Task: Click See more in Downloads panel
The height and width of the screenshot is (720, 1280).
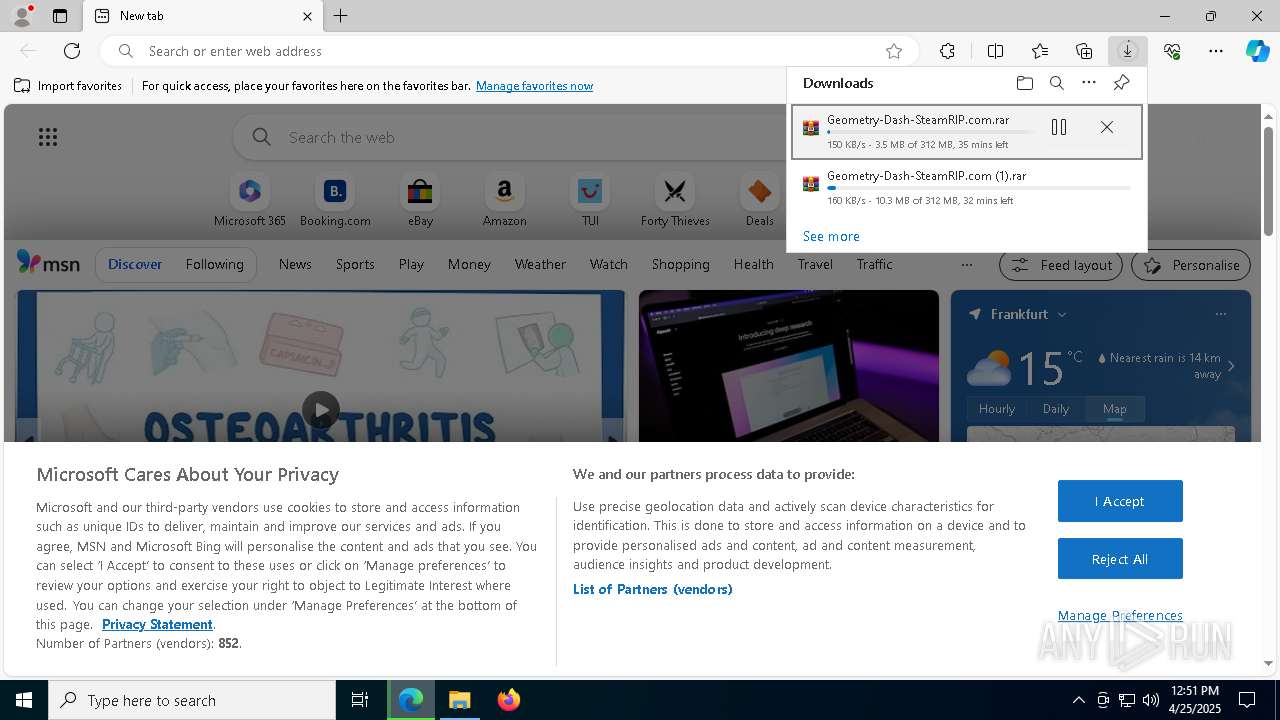Action: [831, 236]
